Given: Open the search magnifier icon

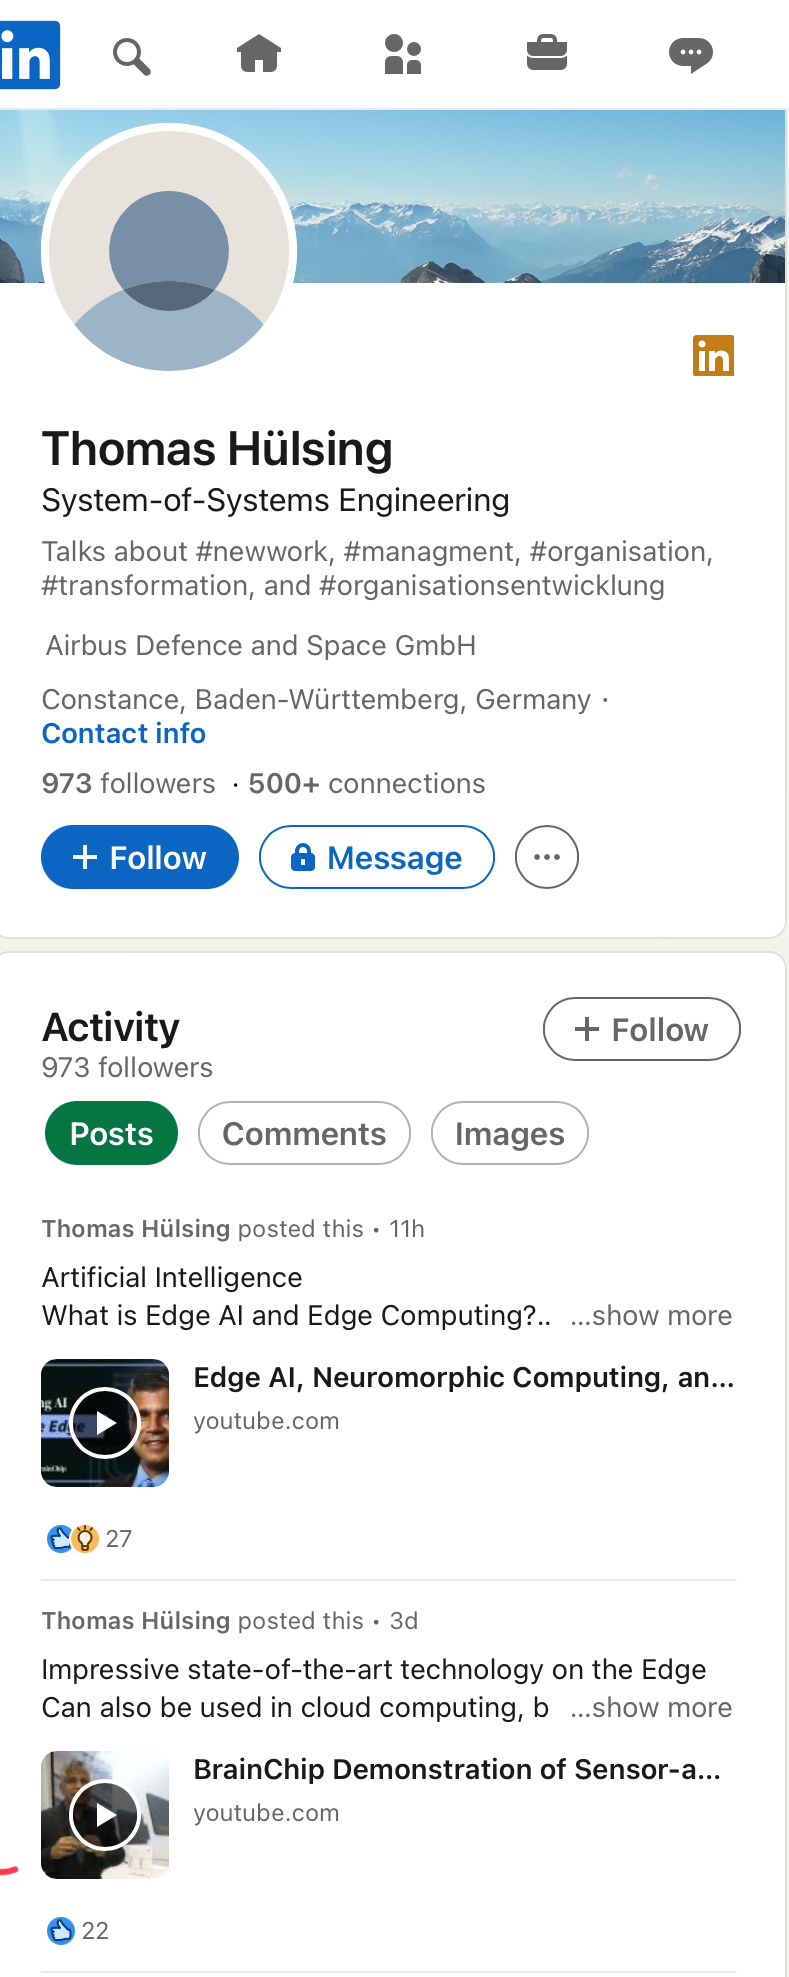Looking at the screenshot, I should [131, 56].
